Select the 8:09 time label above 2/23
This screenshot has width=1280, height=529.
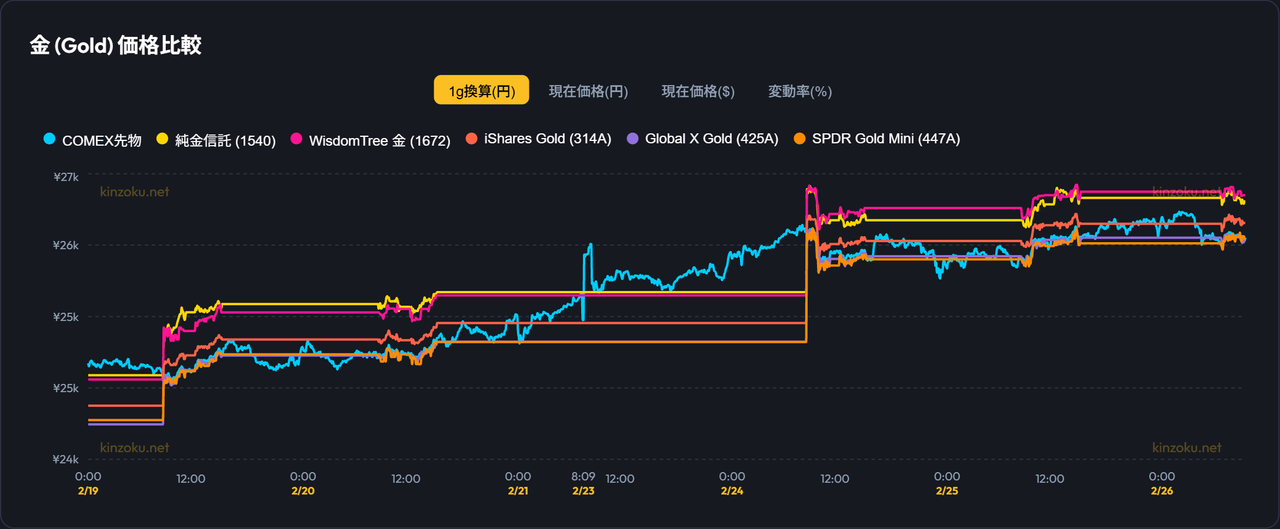[584, 477]
